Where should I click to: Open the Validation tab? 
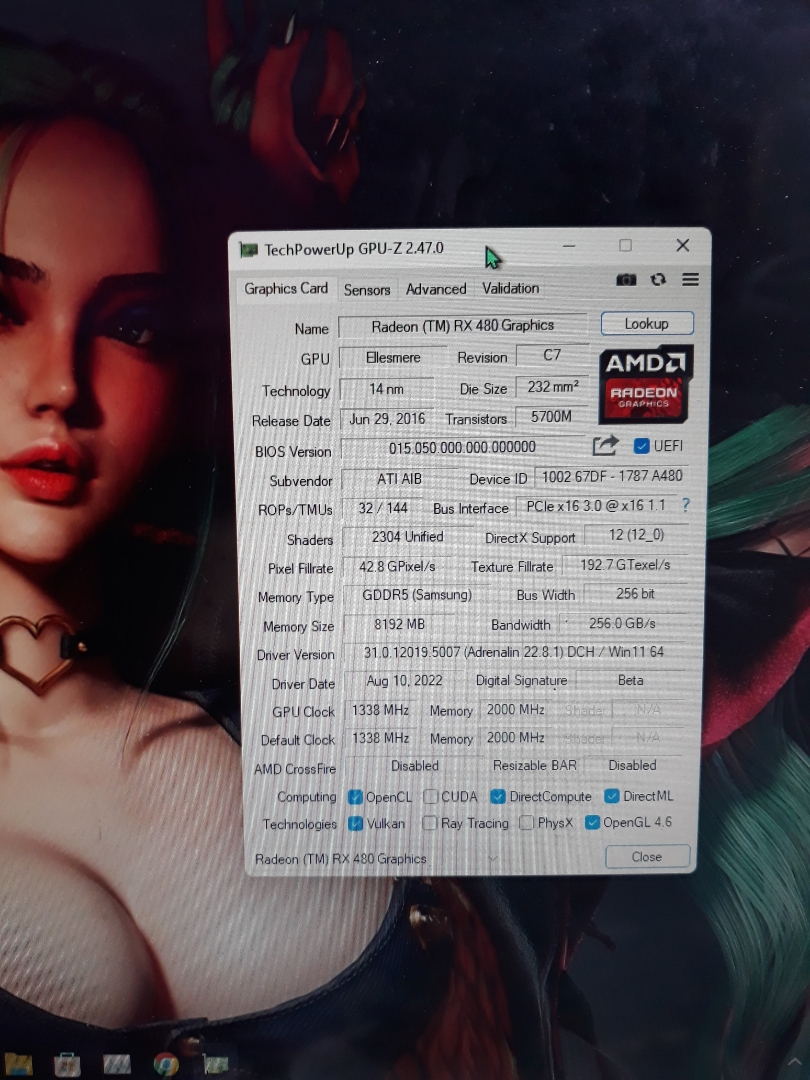[510, 289]
